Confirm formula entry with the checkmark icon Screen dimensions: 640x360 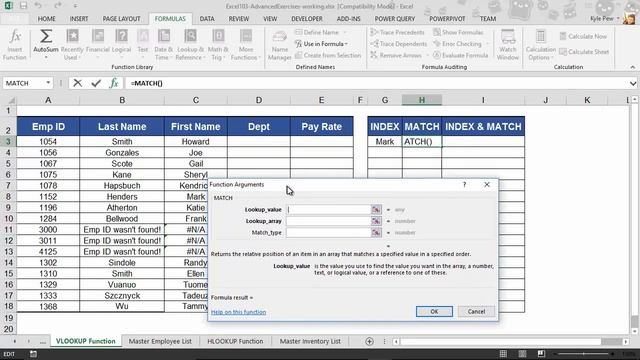[96, 83]
